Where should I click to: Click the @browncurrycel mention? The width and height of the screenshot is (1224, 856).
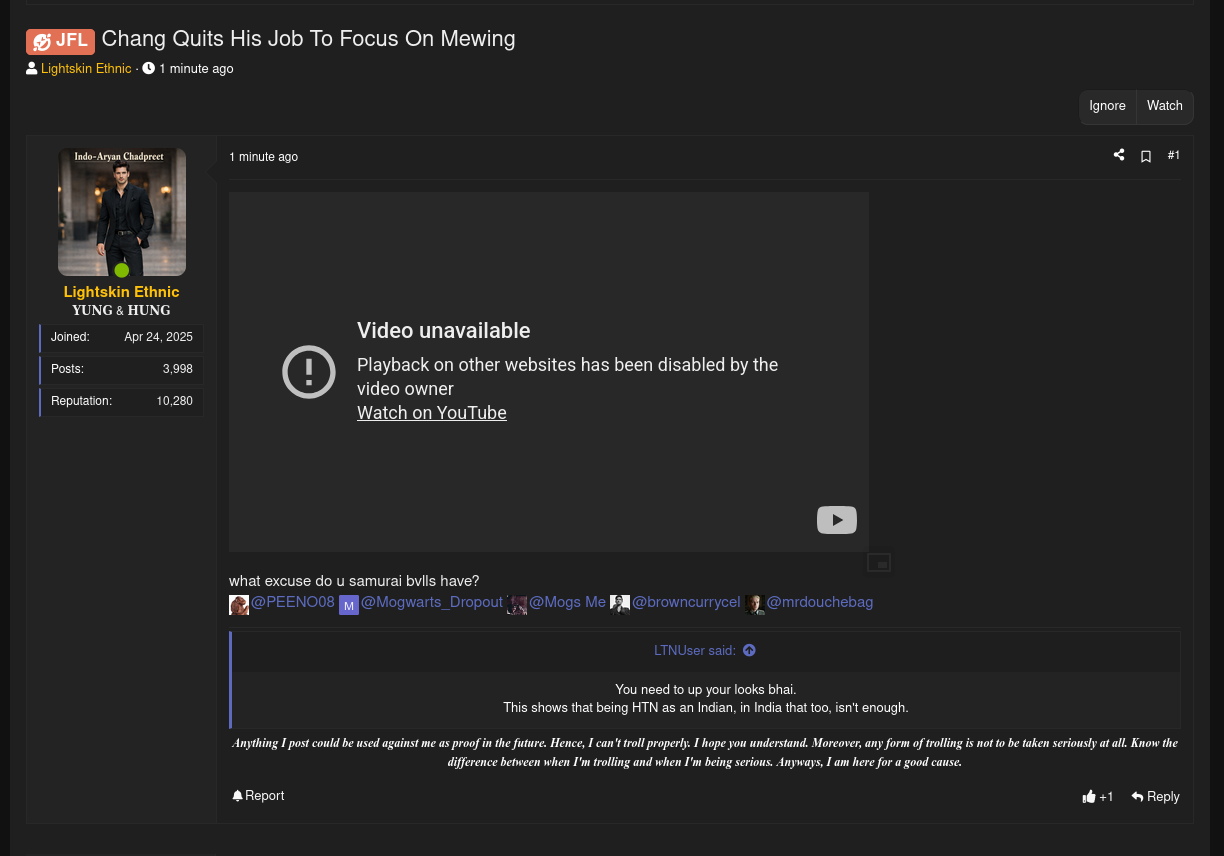click(686, 602)
